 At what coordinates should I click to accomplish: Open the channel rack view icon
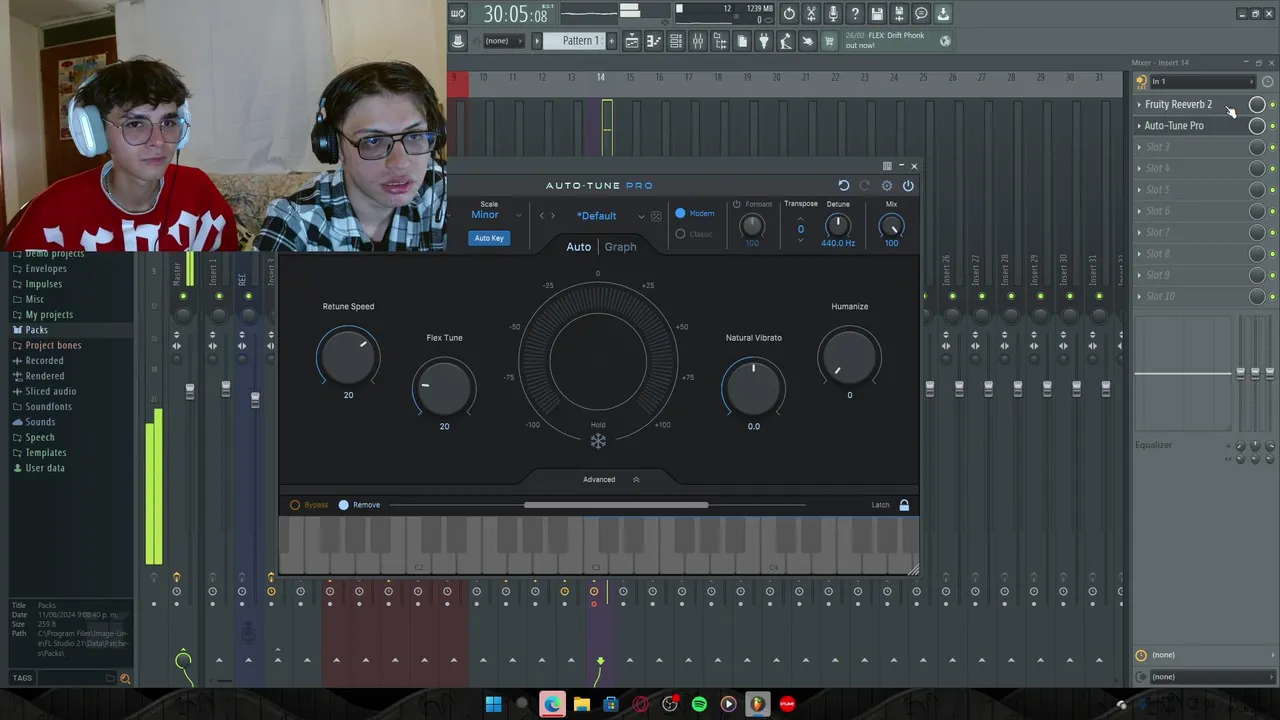tap(676, 41)
